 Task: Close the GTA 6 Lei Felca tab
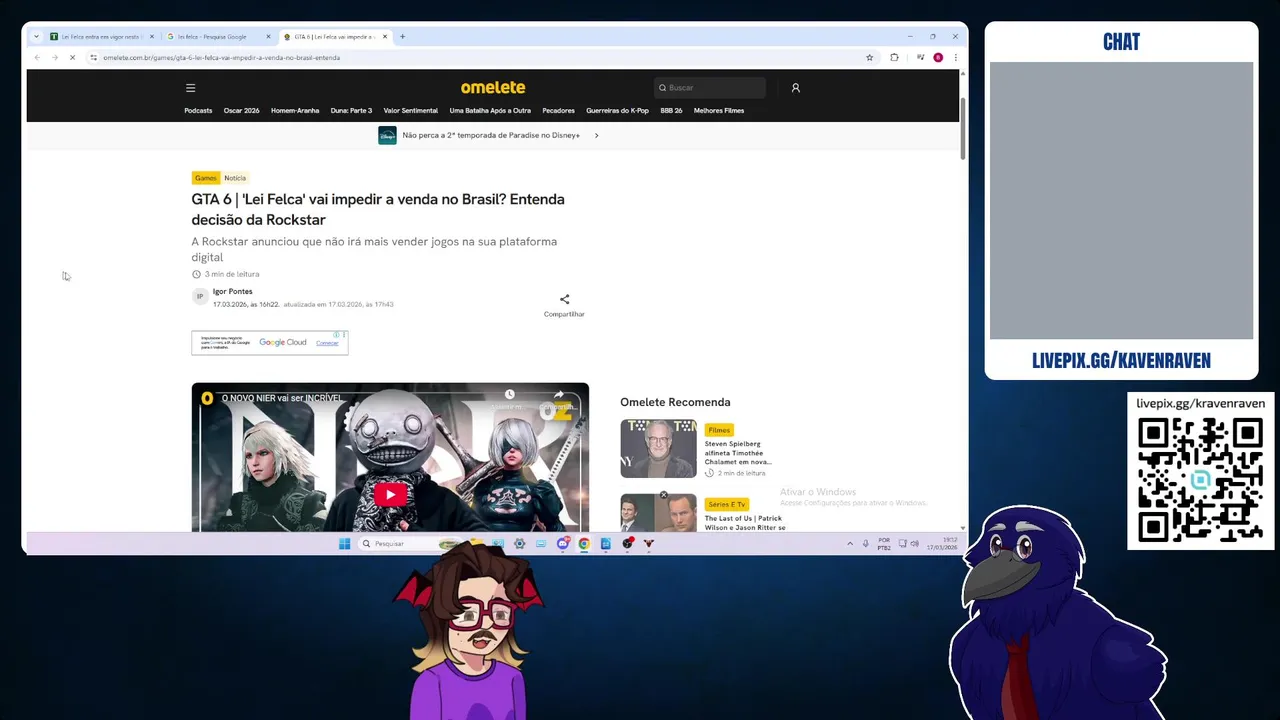coord(385,37)
